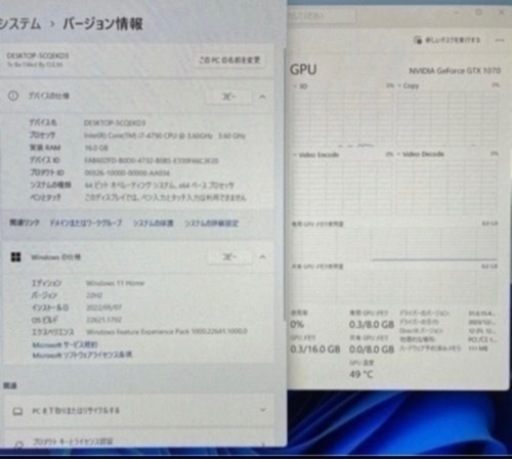The height and width of the screenshot is (459, 512).
Task: Click the key icon on the プロダクトキー row
Action: [x=18, y=444]
